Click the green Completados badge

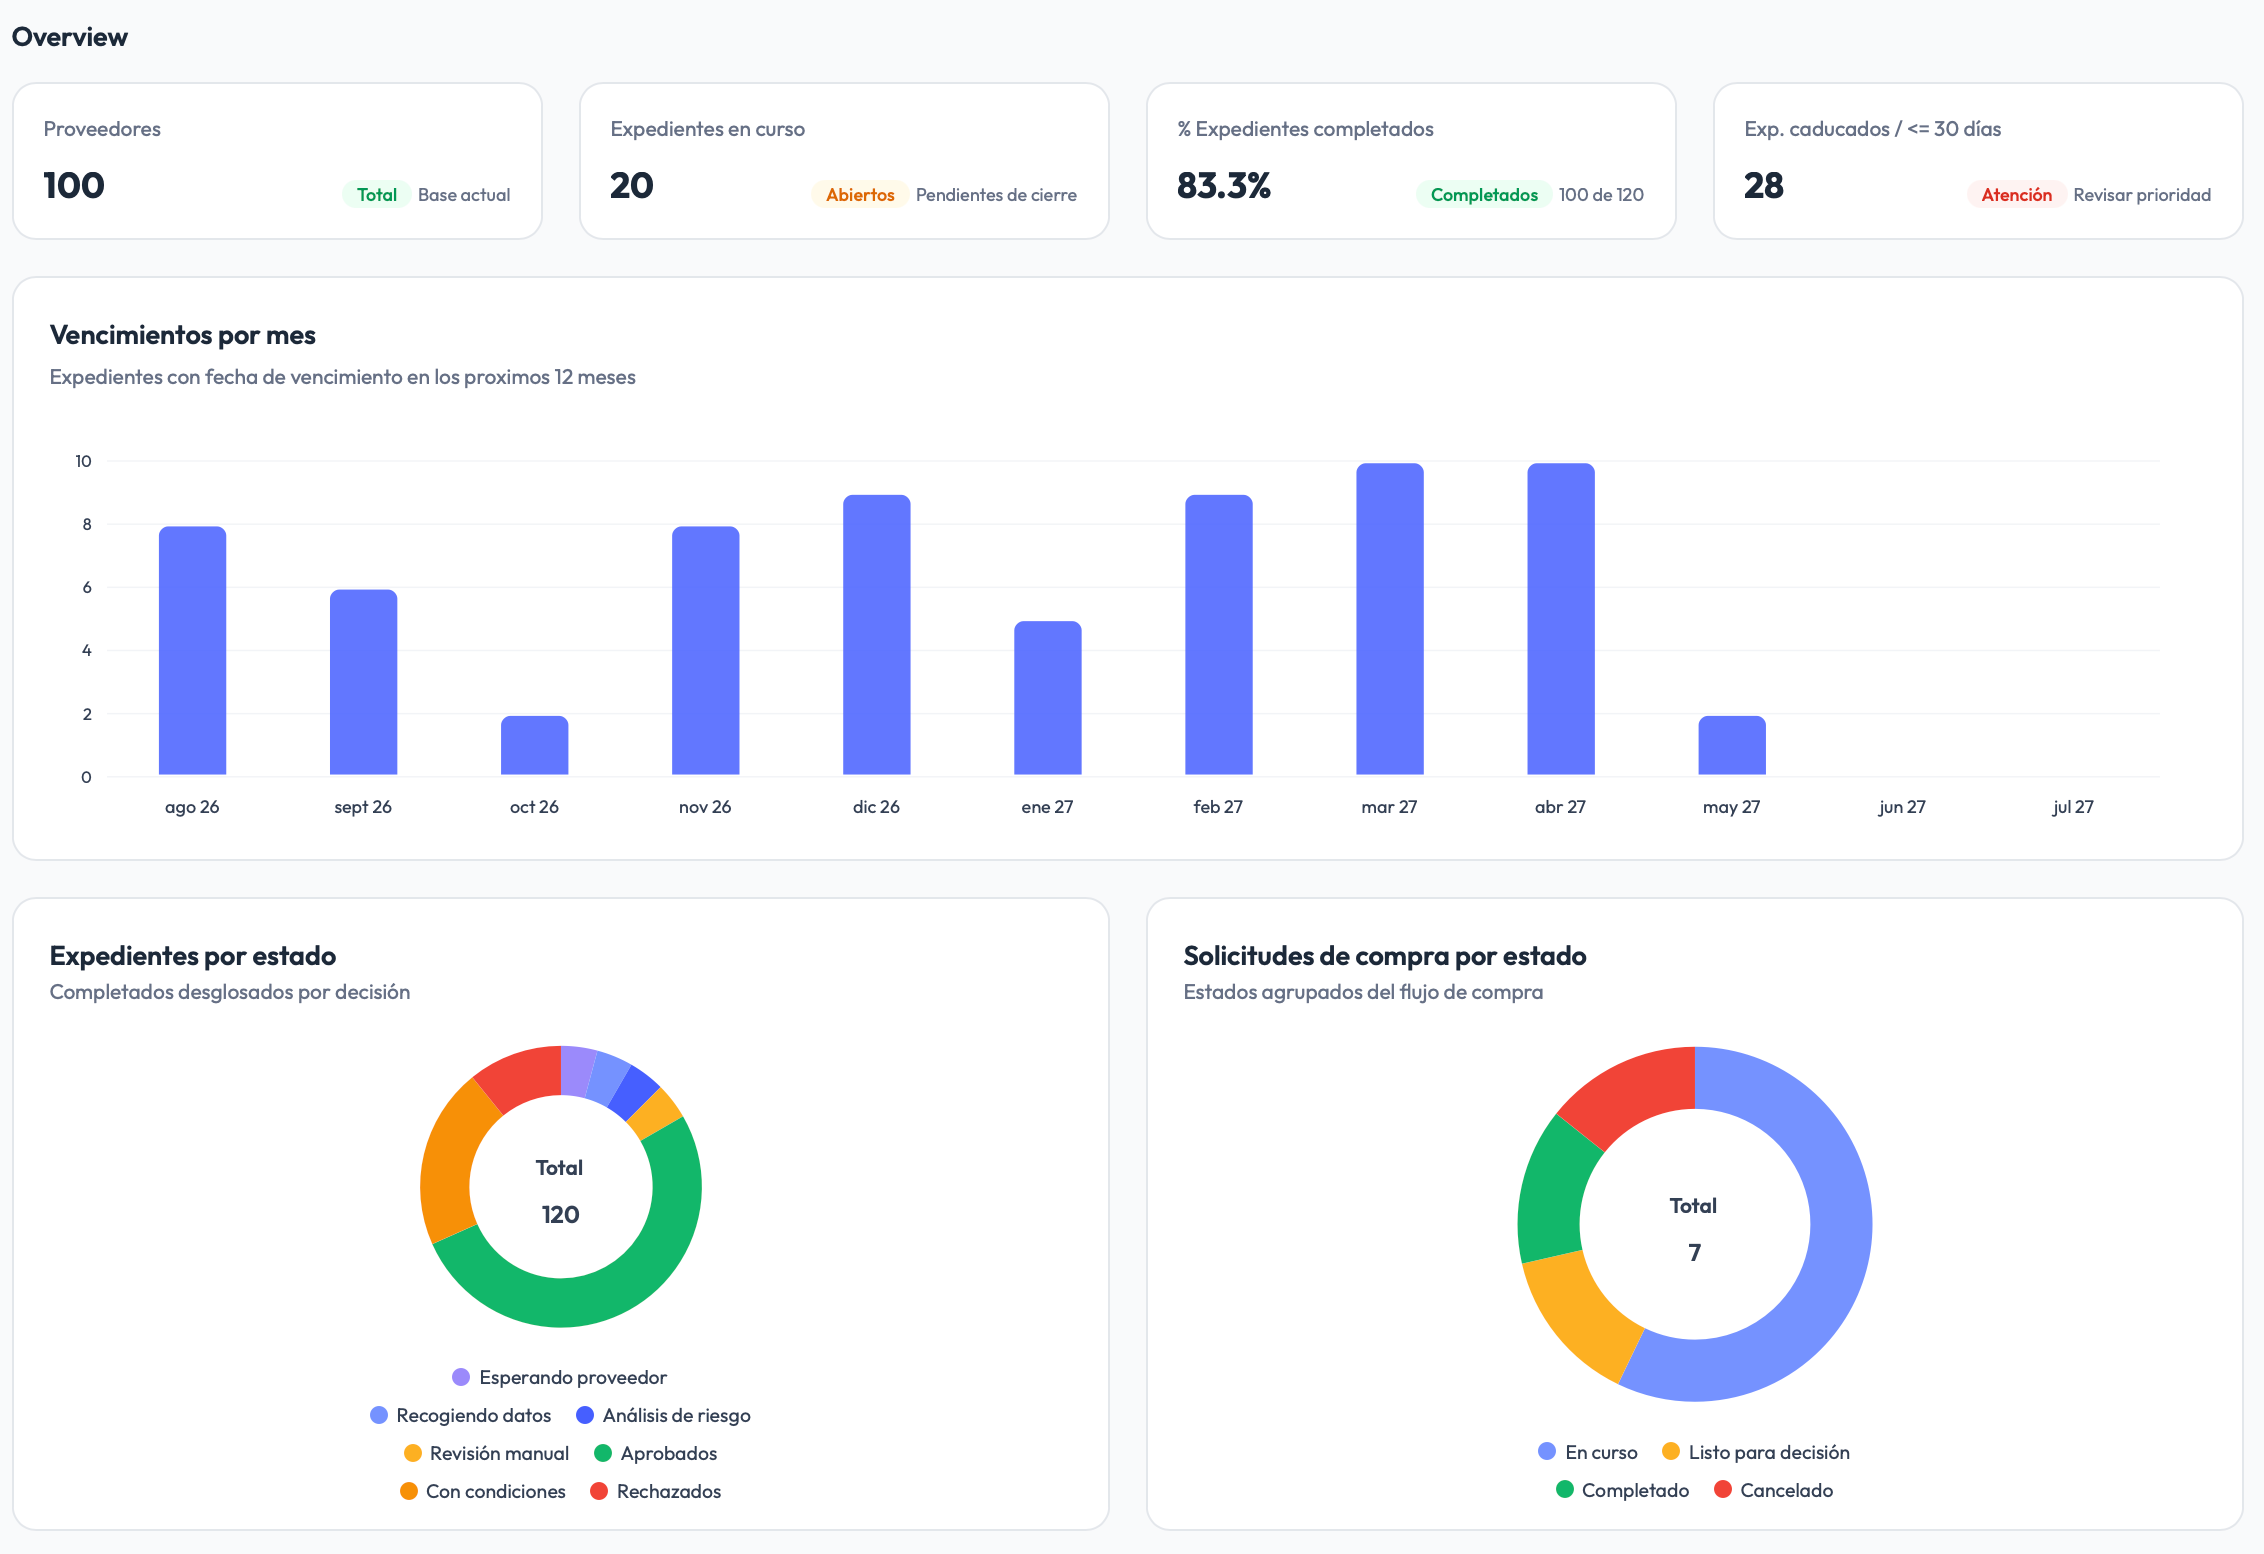pos(1484,194)
